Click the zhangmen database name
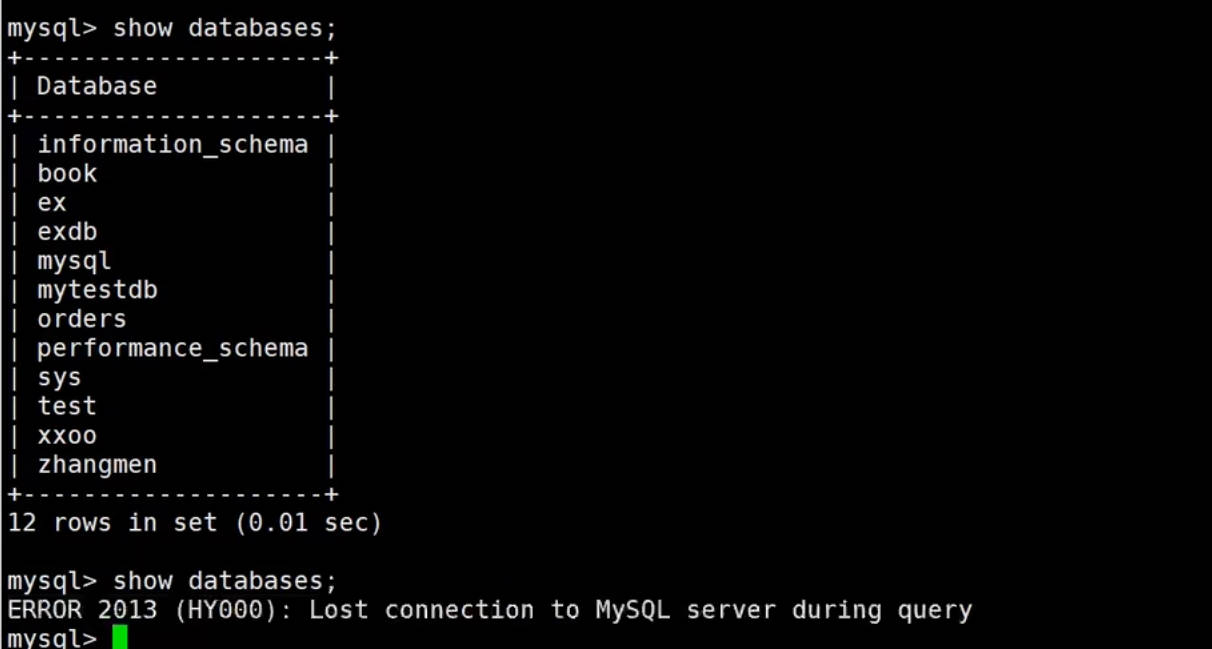The width and height of the screenshot is (1212, 649). (97, 465)
